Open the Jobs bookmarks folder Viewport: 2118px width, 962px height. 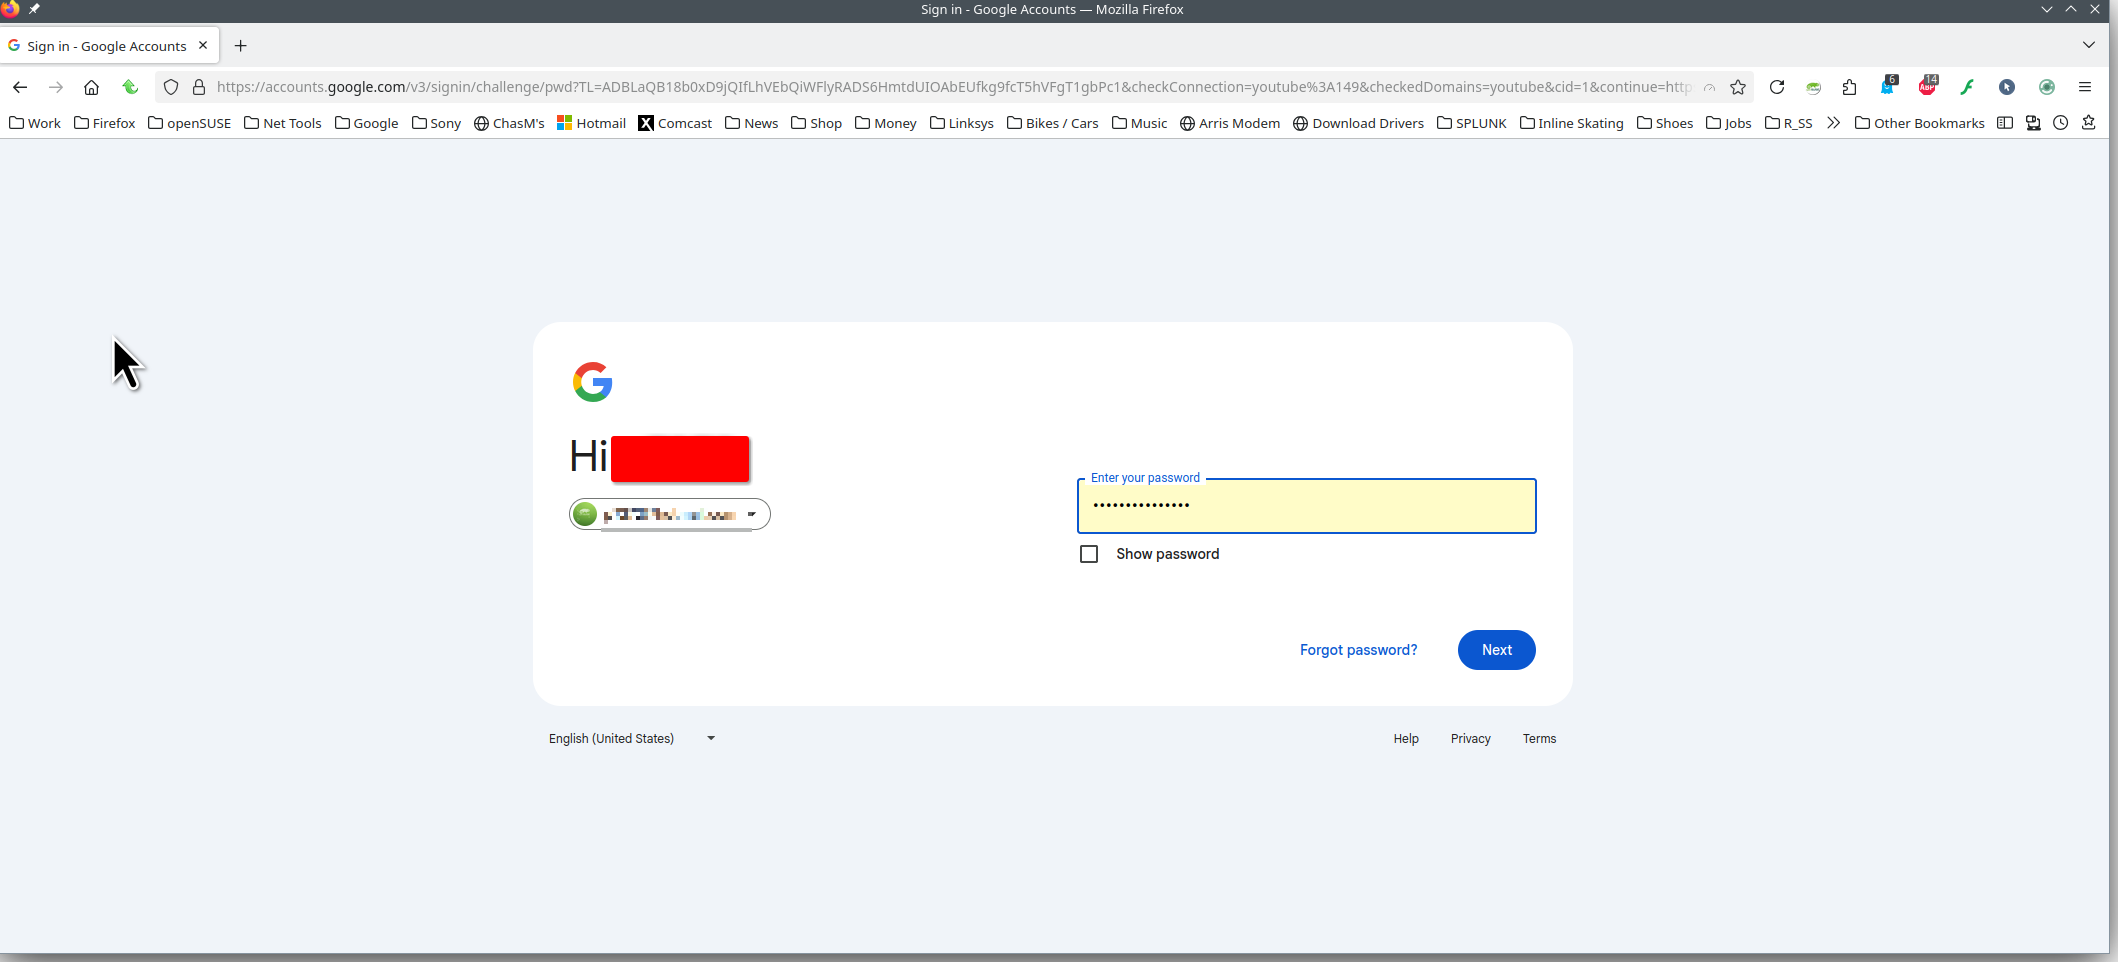coord(1729,123)
